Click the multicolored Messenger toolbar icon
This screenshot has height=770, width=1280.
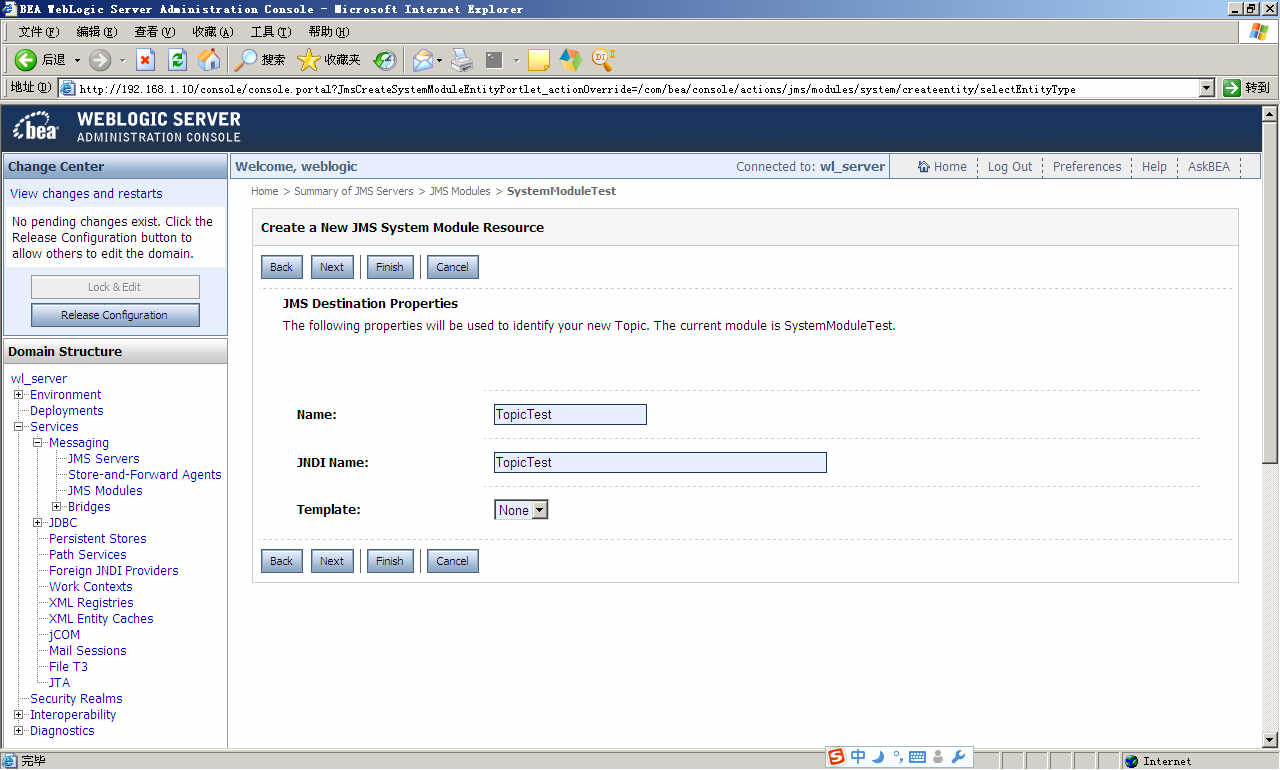[571, 60]
